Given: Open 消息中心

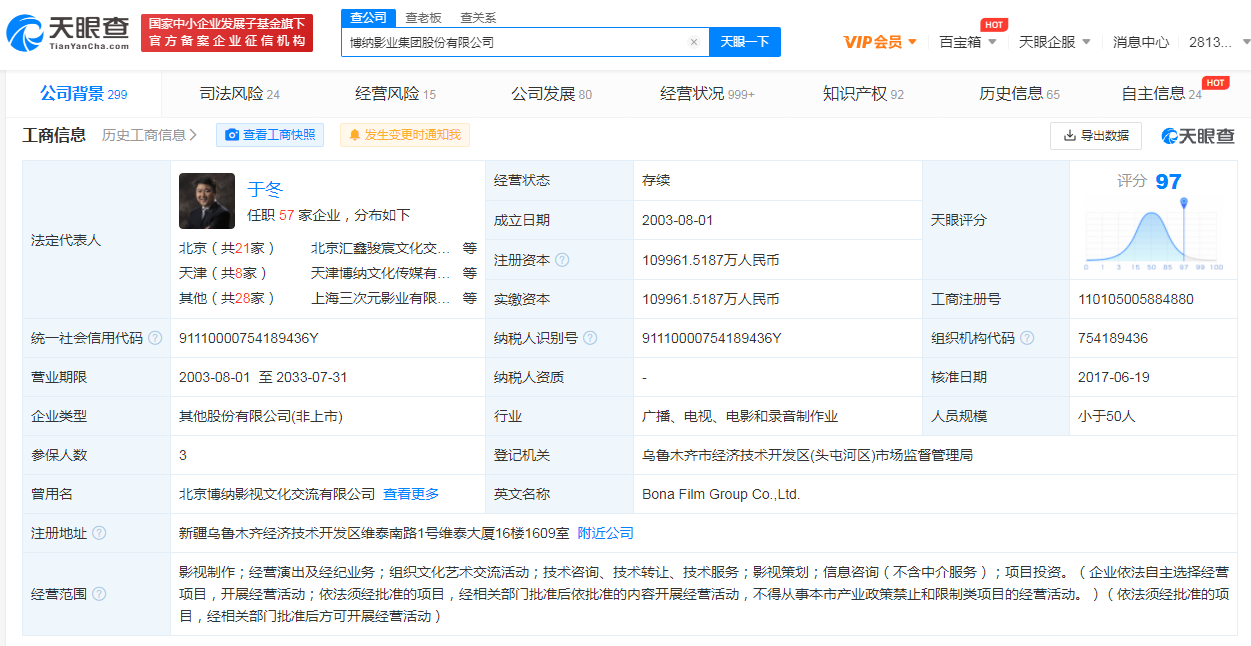Looking at the screenshot, I should tap(1141, 42).
